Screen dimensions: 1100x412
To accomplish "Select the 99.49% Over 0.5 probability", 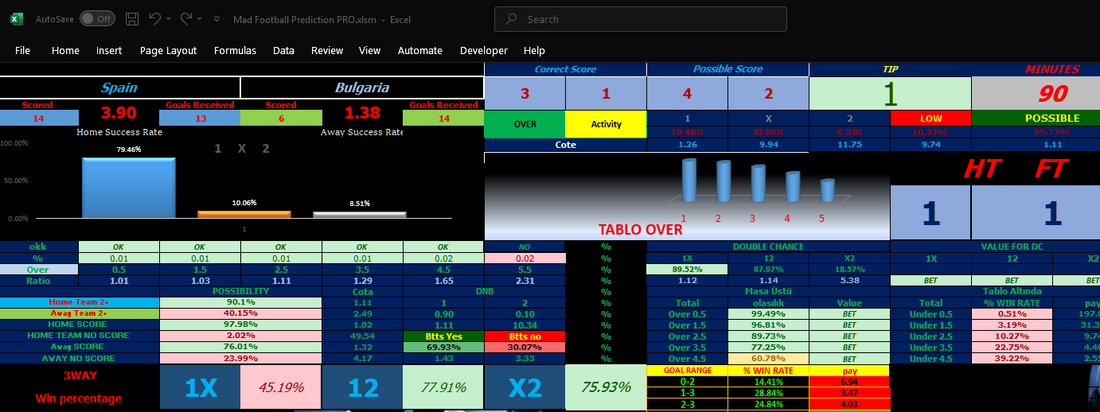I will (x=768, y=314).
